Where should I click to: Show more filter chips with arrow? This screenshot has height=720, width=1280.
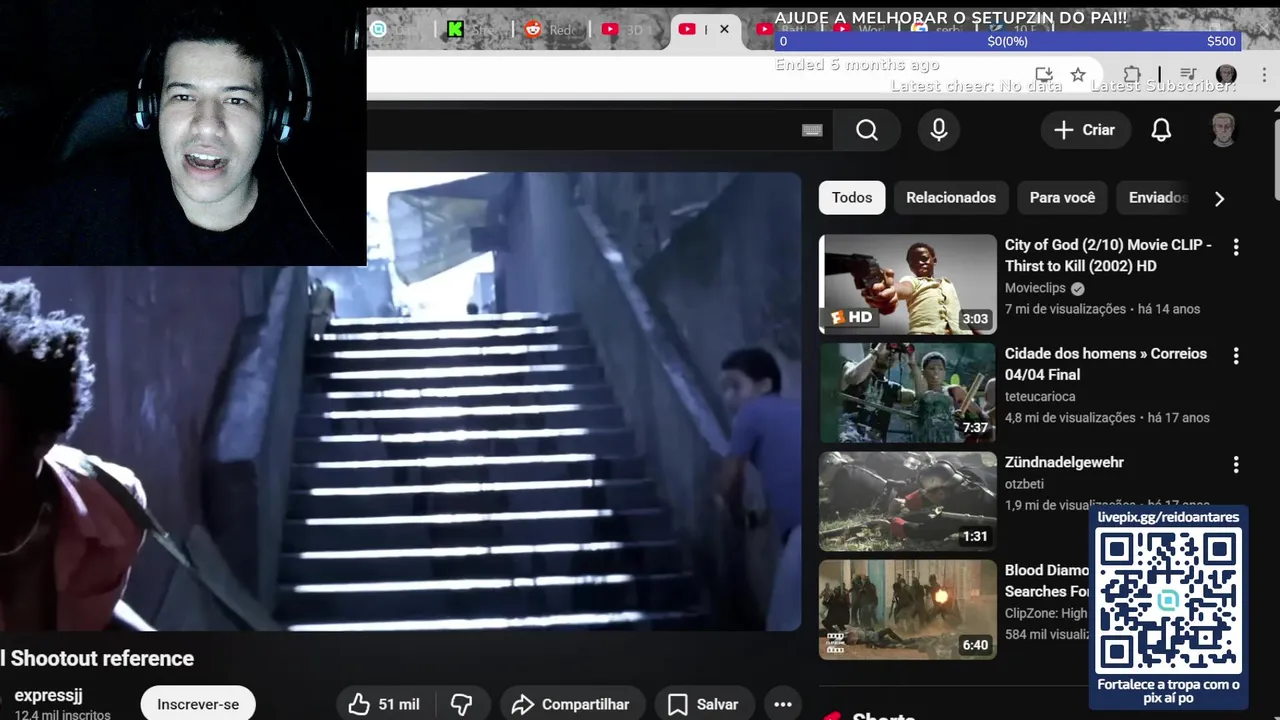1219,198
